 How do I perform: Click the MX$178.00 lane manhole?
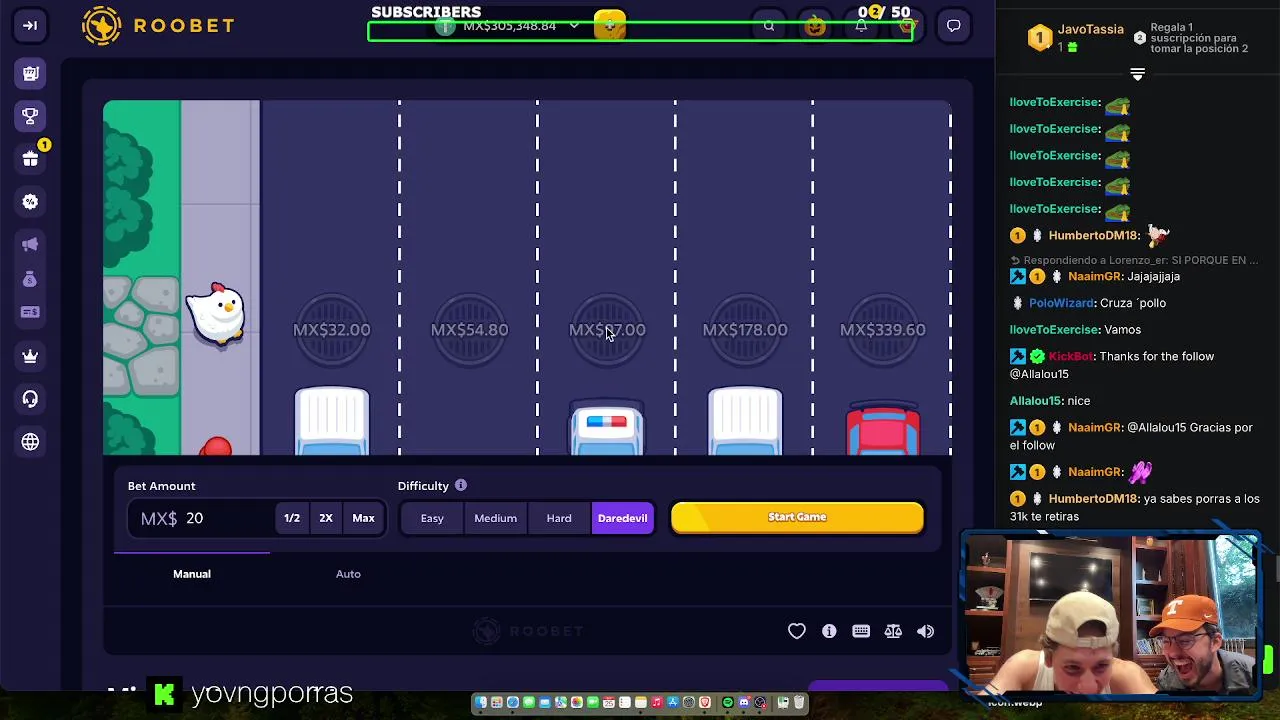745,329
